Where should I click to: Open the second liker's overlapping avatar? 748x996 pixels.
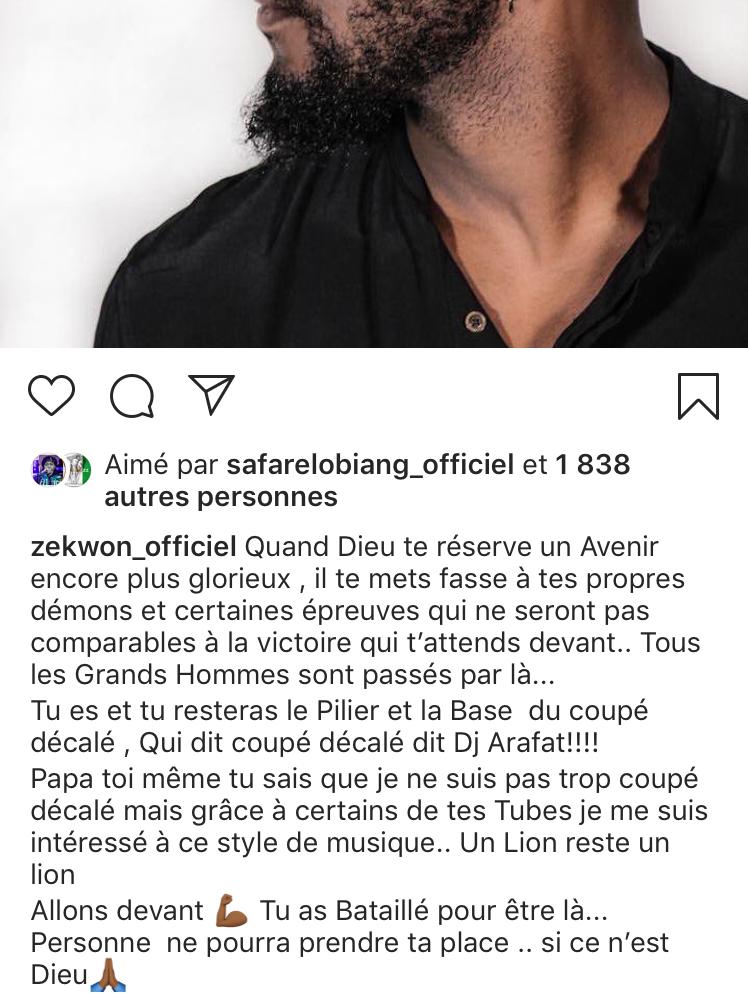click(77, 470)
